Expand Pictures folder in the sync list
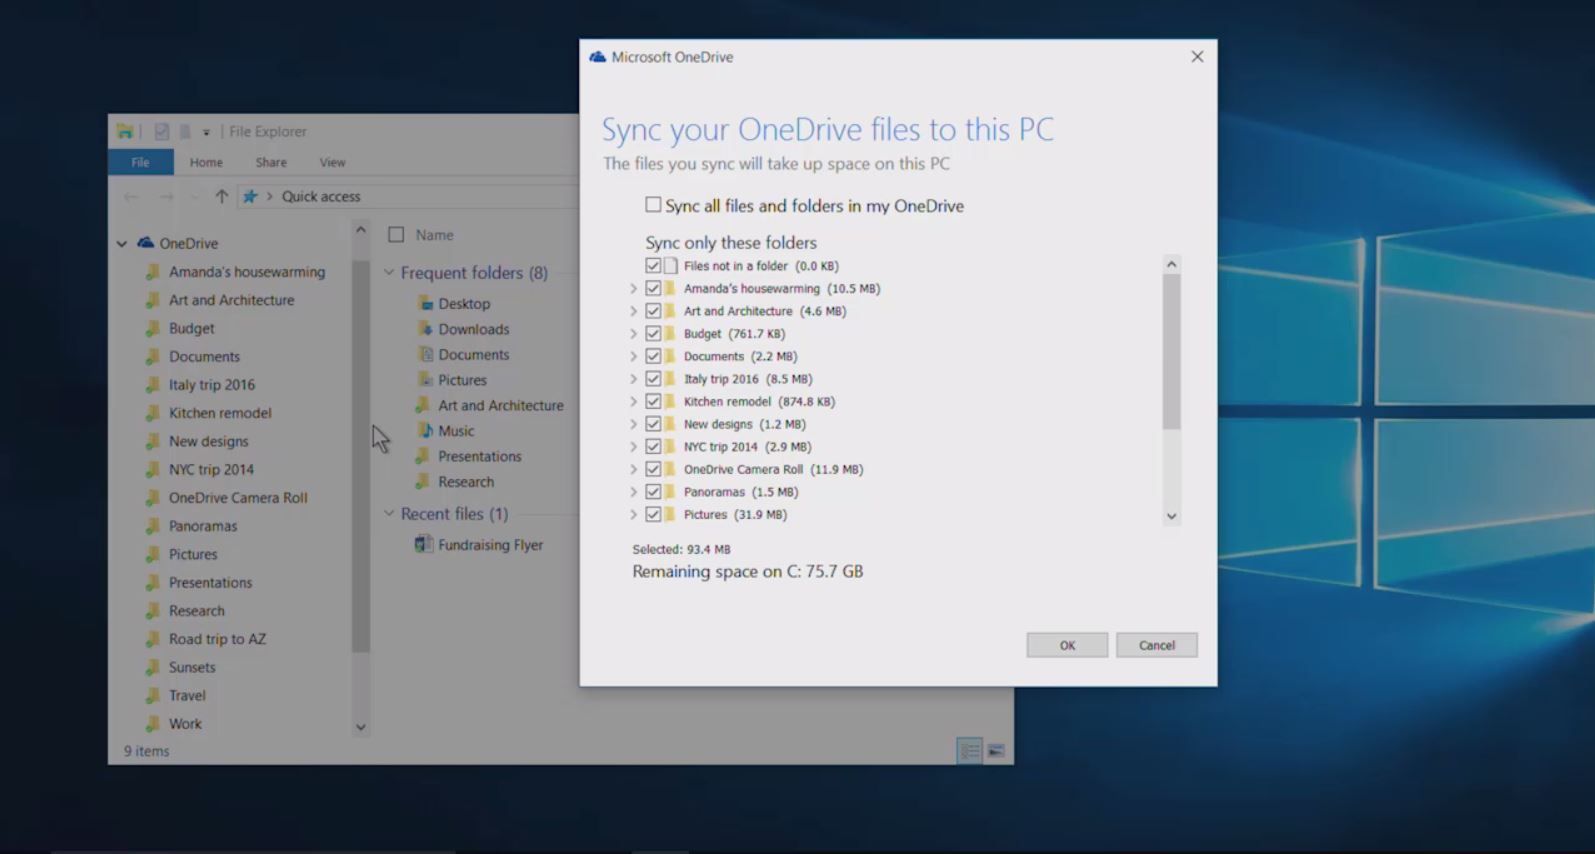Screen dimensions: 1595x854 [x=633, y=514]
